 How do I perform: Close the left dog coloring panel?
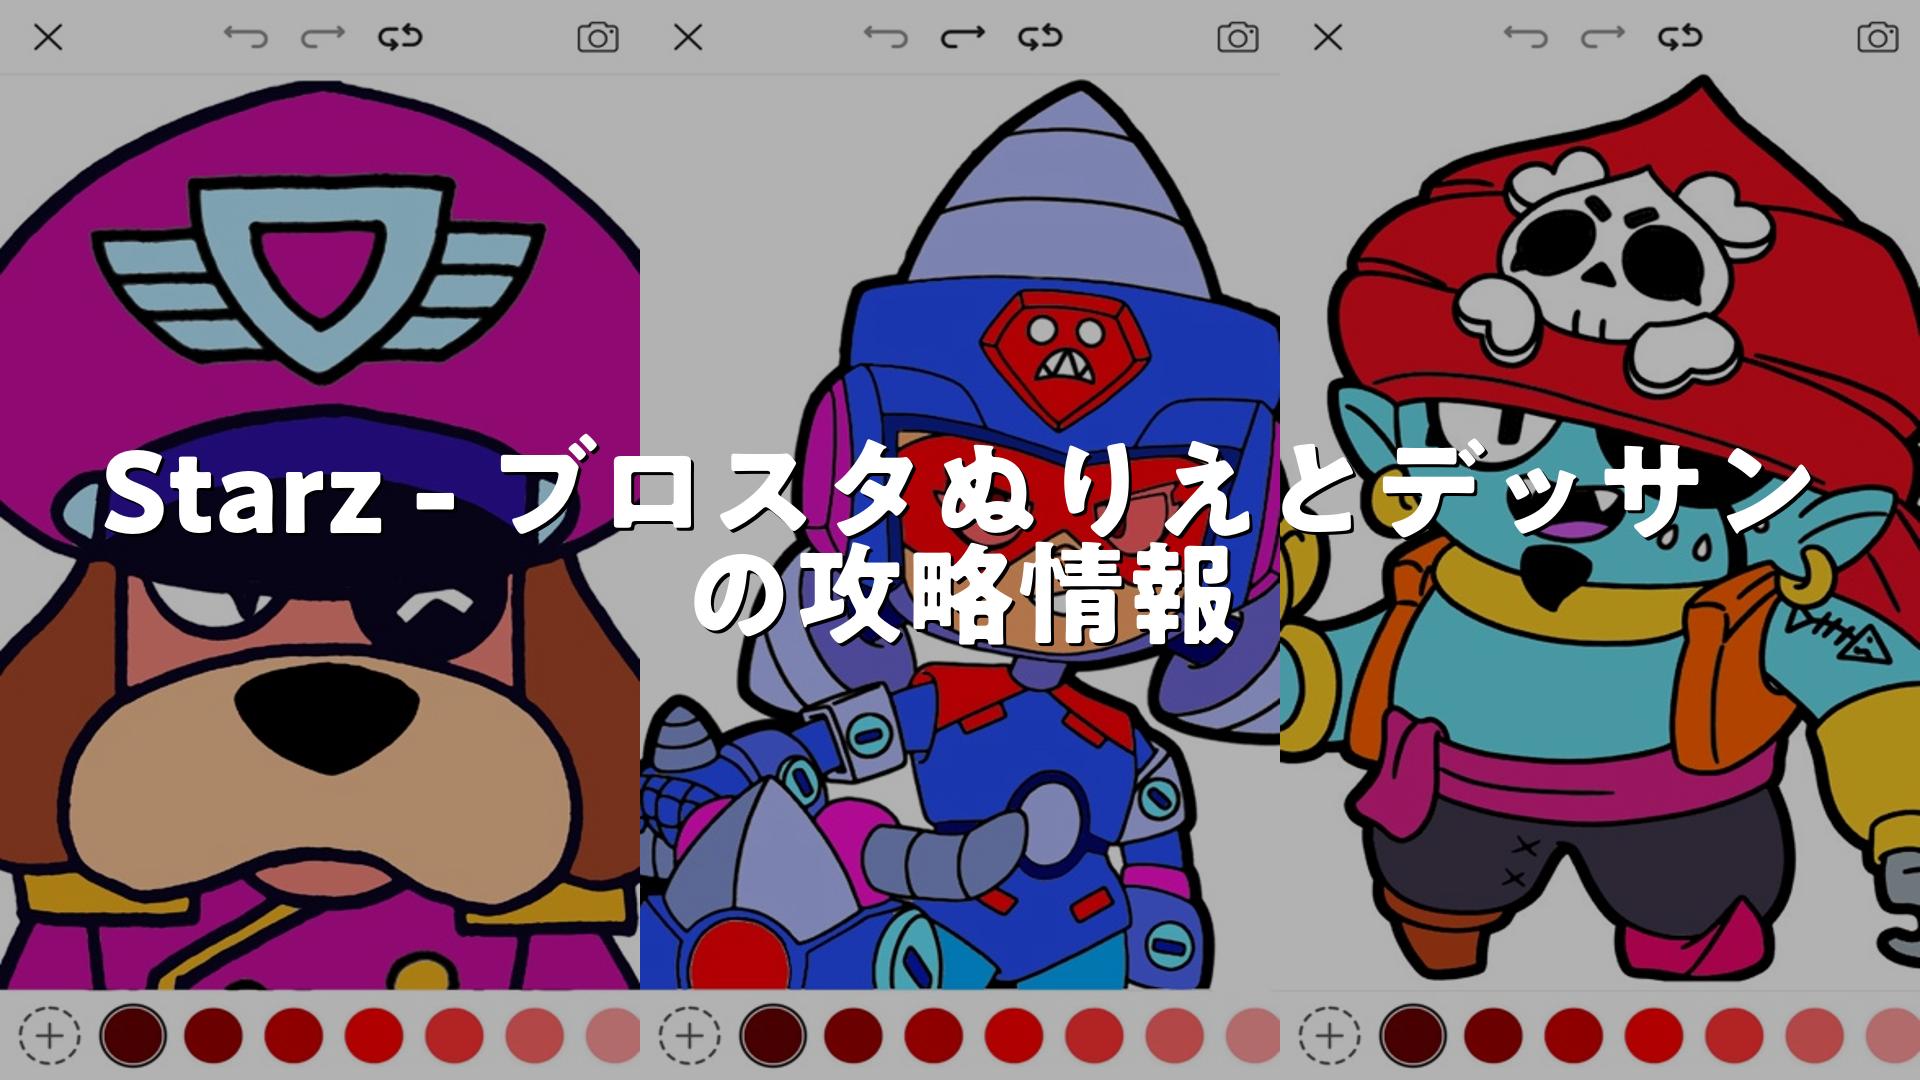coord(48,38)
